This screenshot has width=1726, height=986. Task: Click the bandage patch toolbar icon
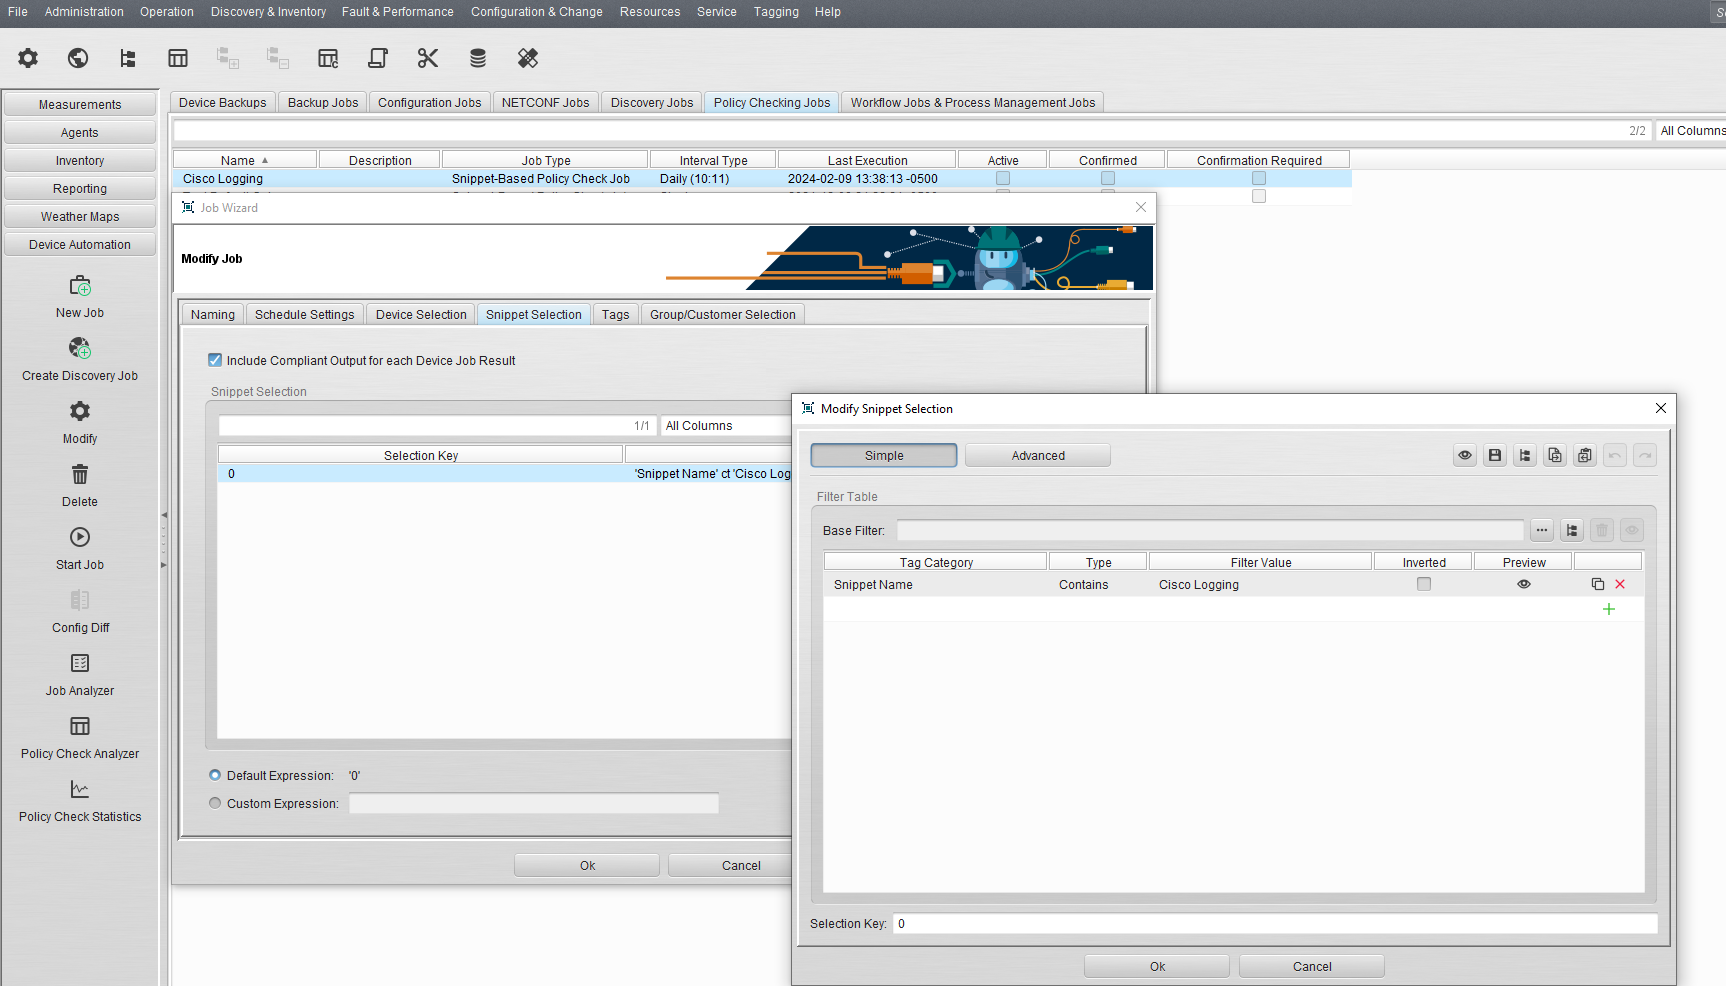[x=528, y=58]
